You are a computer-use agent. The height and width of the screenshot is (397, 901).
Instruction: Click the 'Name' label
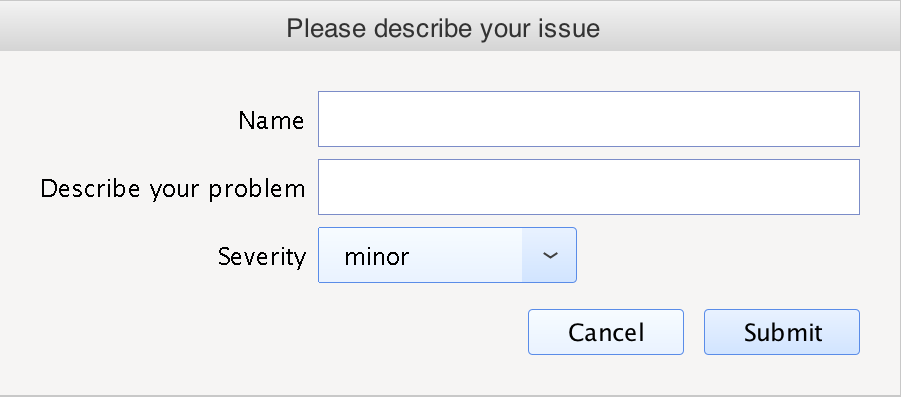tap(271, 121)
